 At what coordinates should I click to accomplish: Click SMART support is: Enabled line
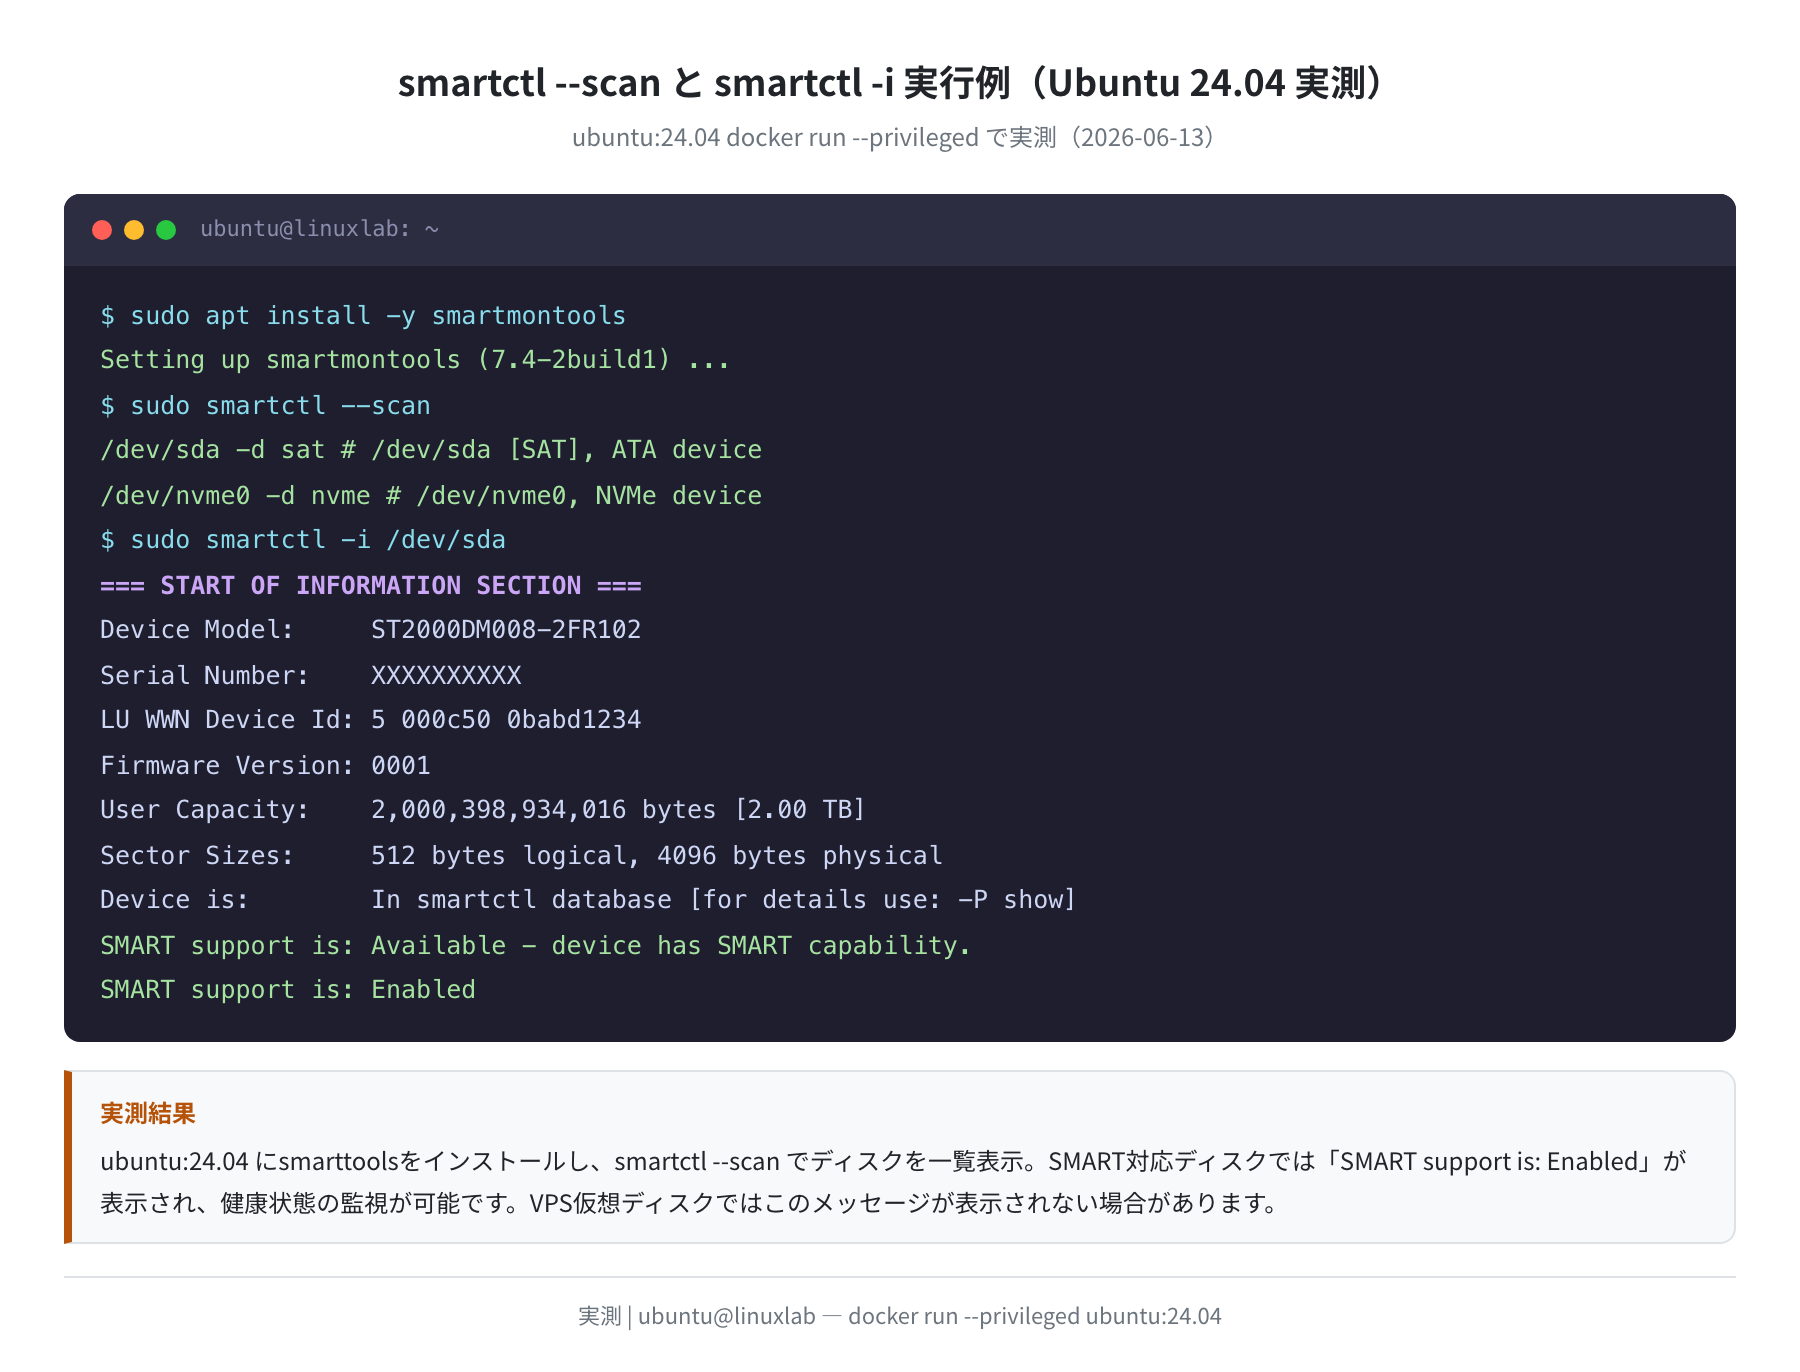coord(288,990)
